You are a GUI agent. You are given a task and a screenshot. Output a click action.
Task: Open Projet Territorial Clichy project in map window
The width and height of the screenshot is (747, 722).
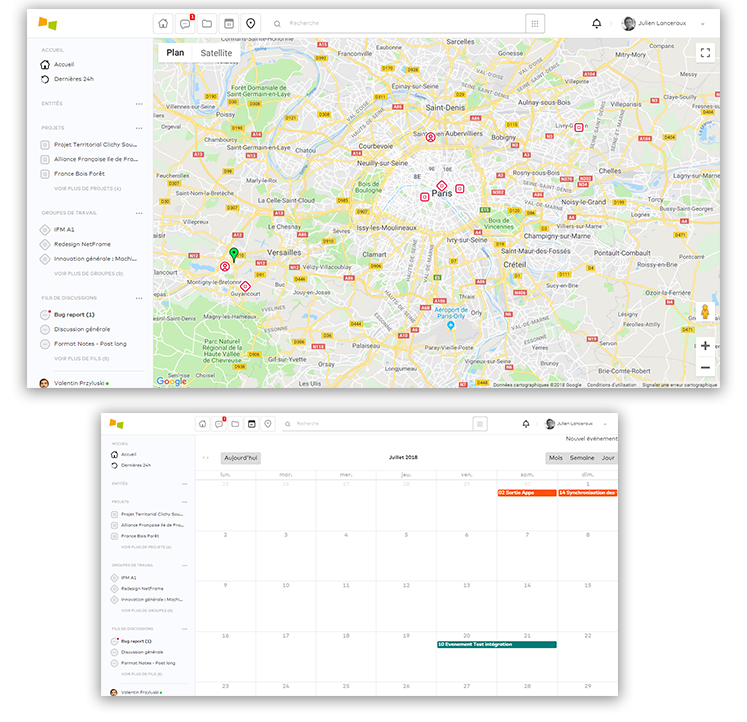[89, 144]
